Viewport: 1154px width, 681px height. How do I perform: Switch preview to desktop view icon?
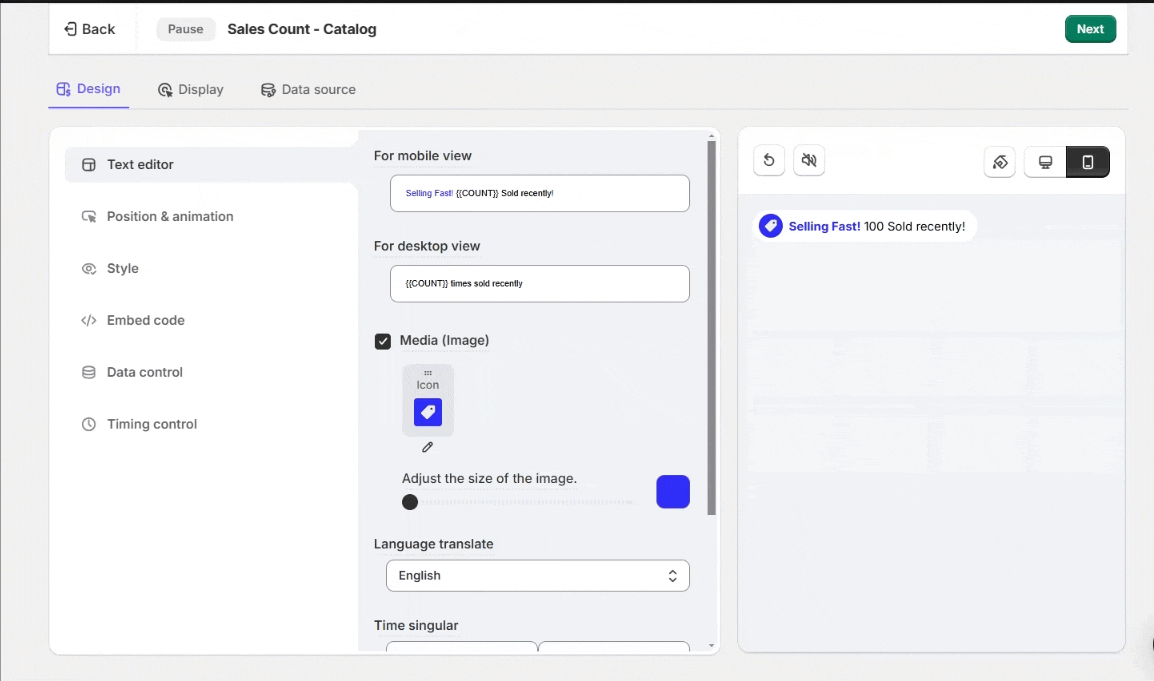(1045, 162)
